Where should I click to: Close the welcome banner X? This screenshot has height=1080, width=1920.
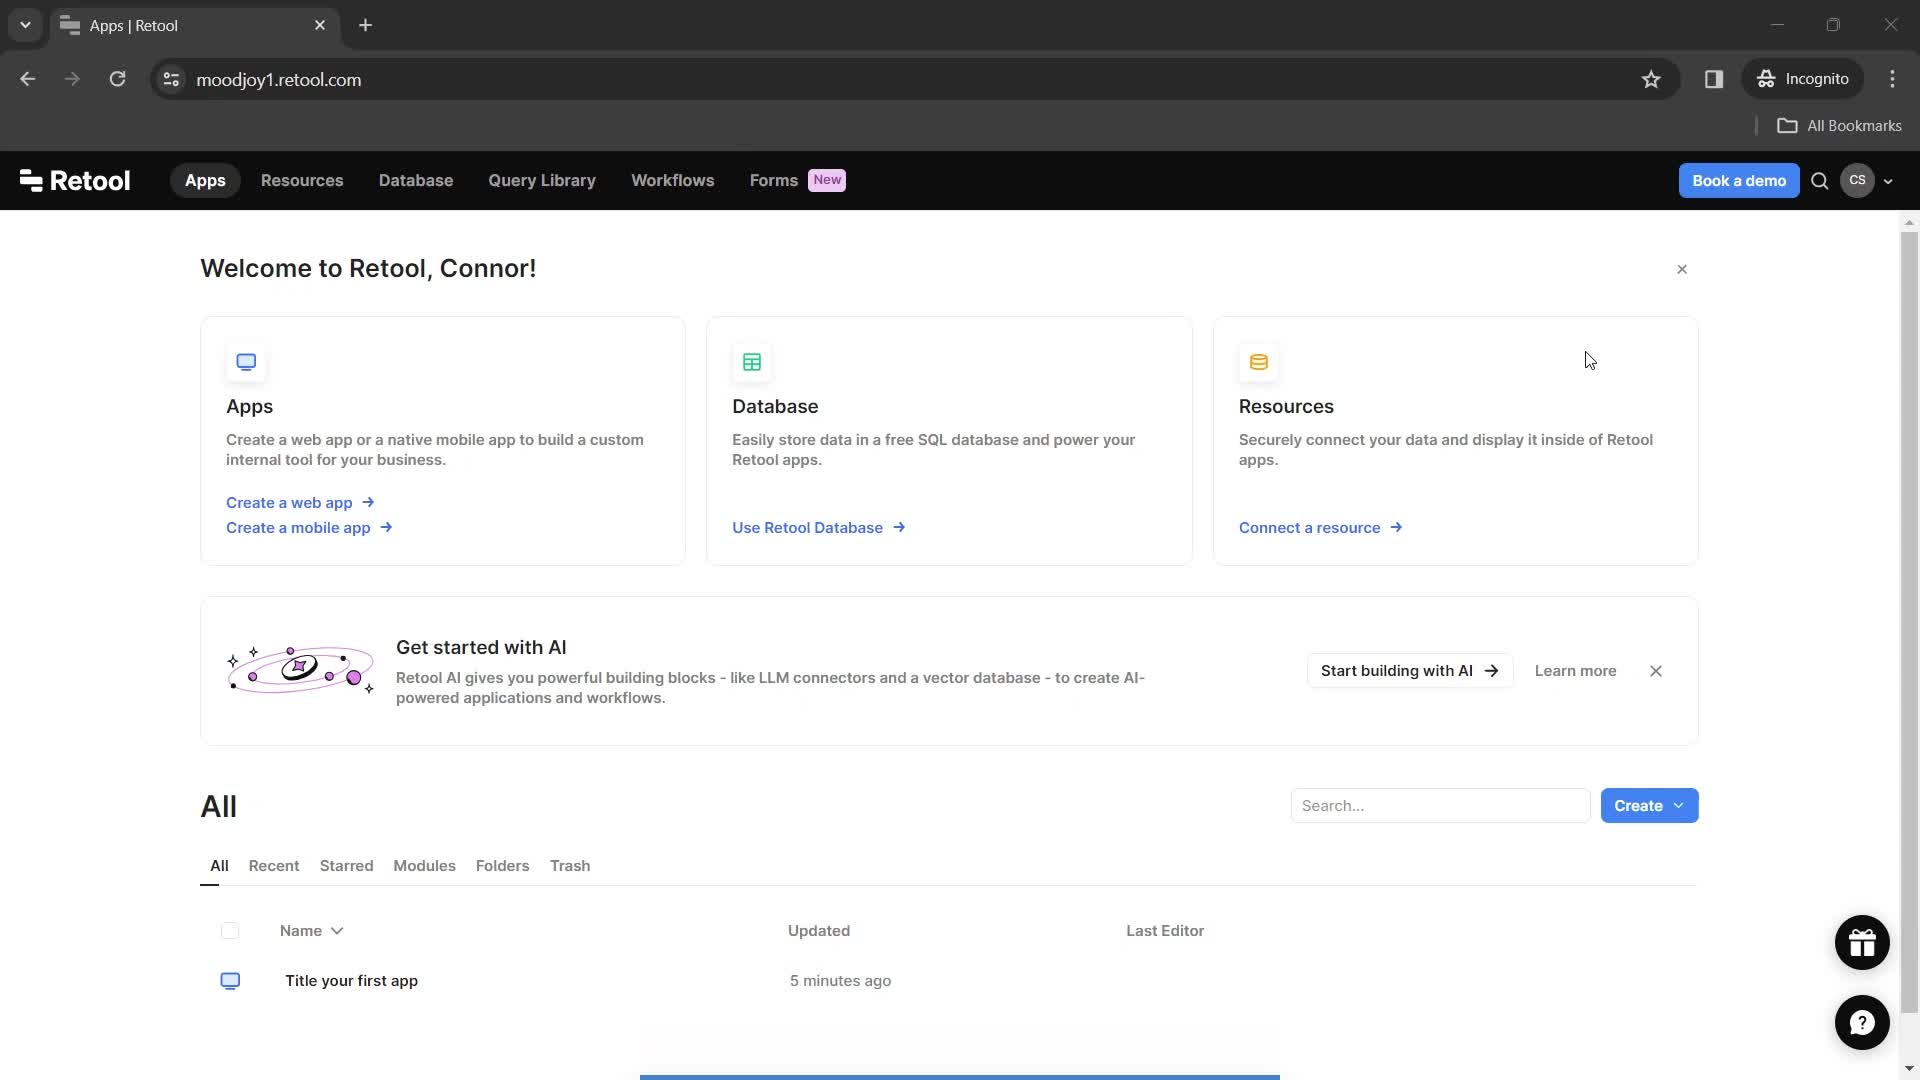pyautogui.click(x=1683, y=268)
